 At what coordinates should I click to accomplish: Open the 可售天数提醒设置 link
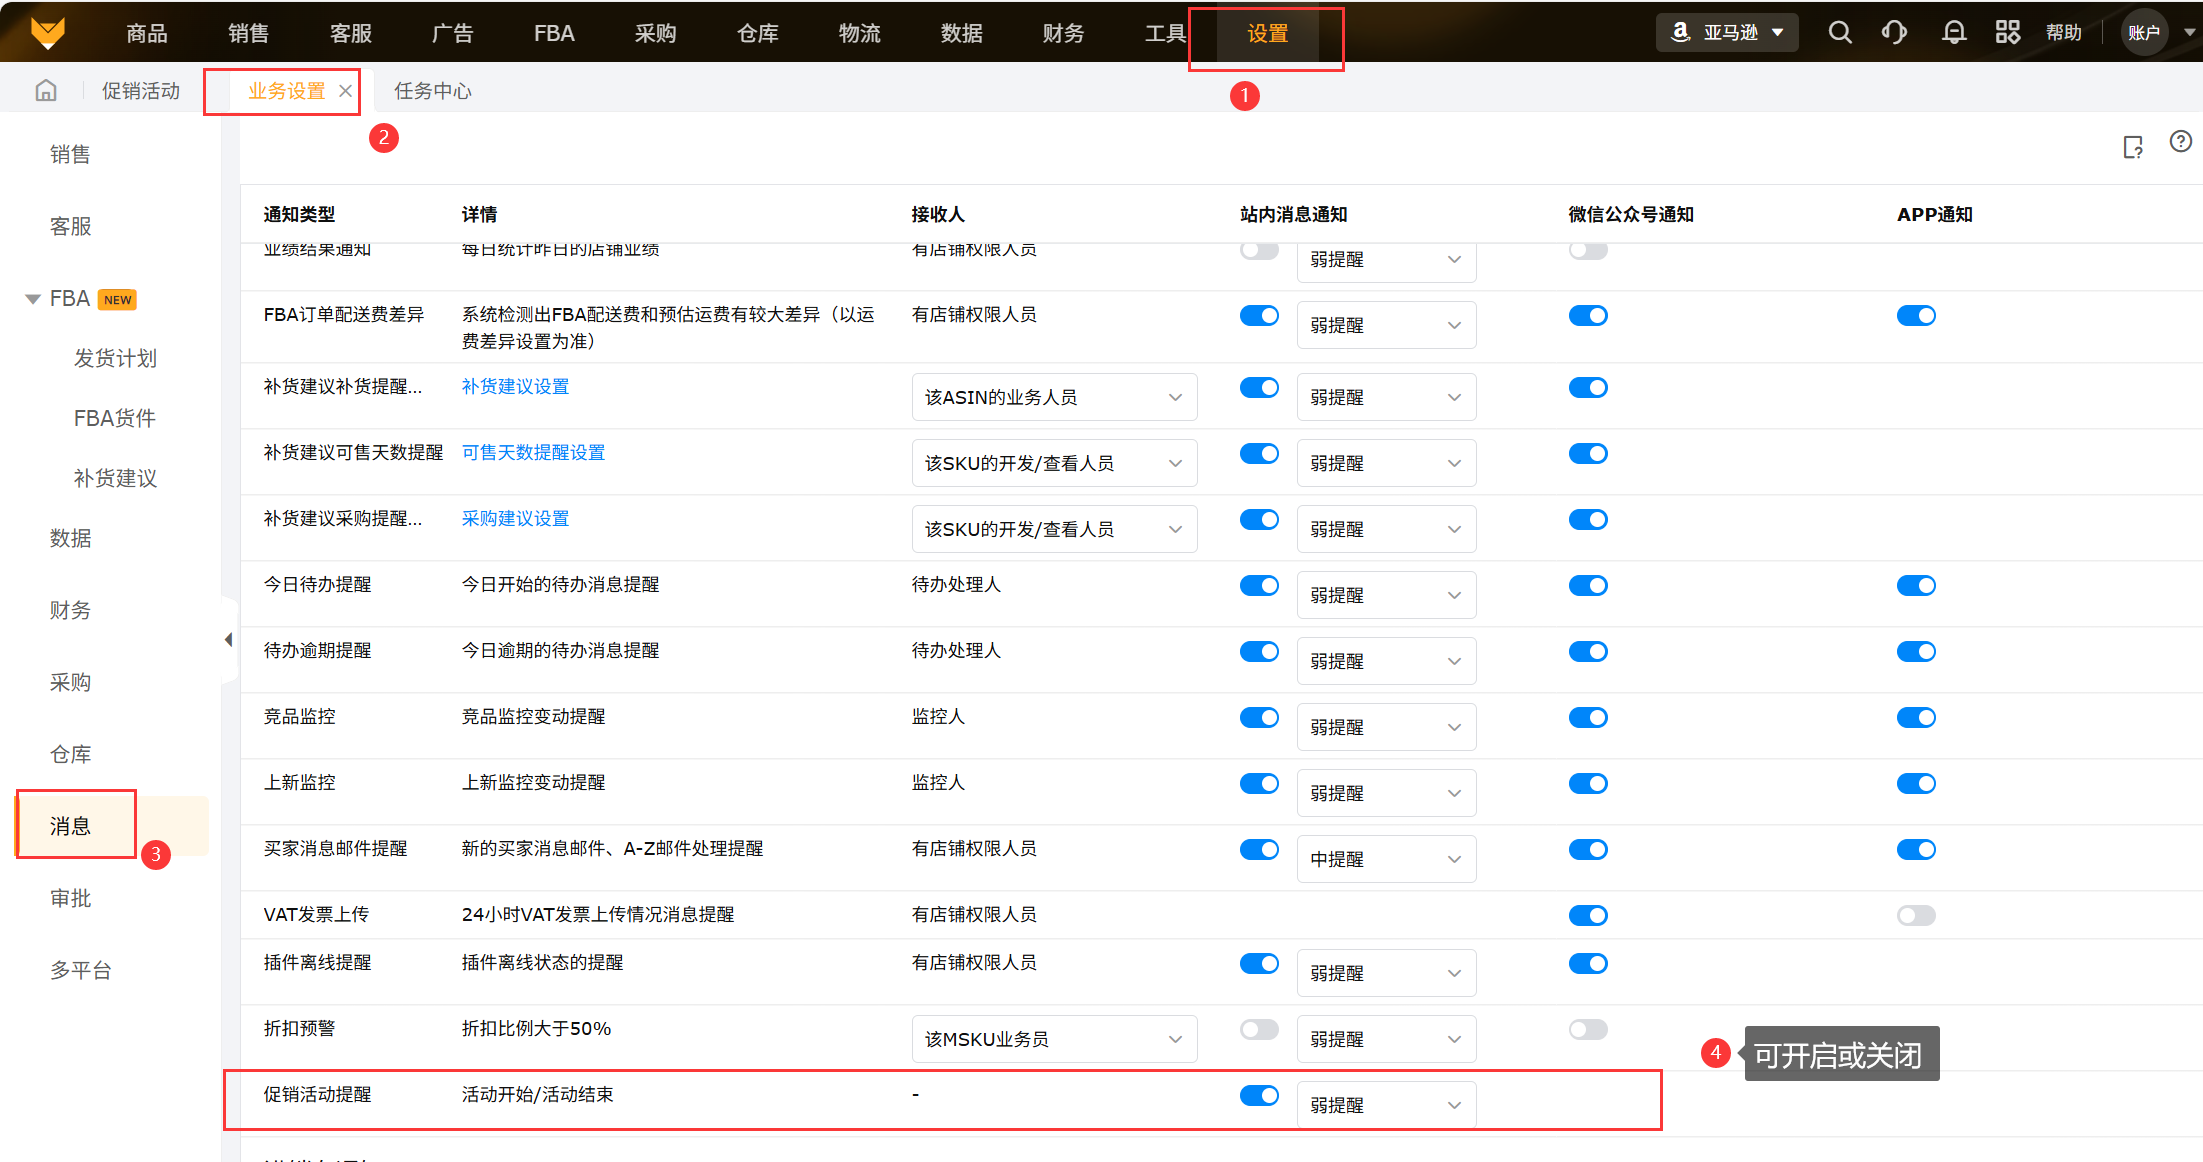[x=533, y=453]
